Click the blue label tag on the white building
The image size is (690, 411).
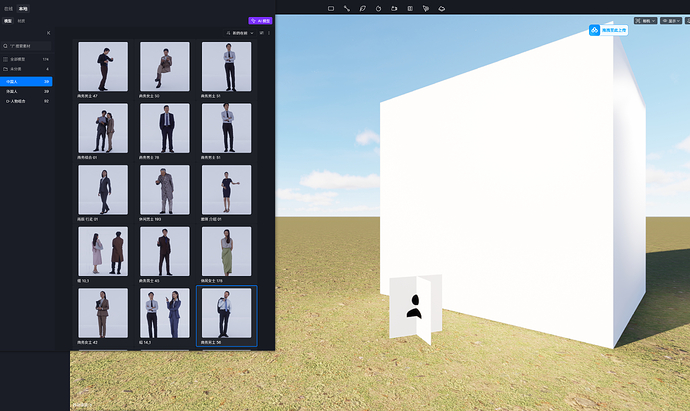point(607,31)
